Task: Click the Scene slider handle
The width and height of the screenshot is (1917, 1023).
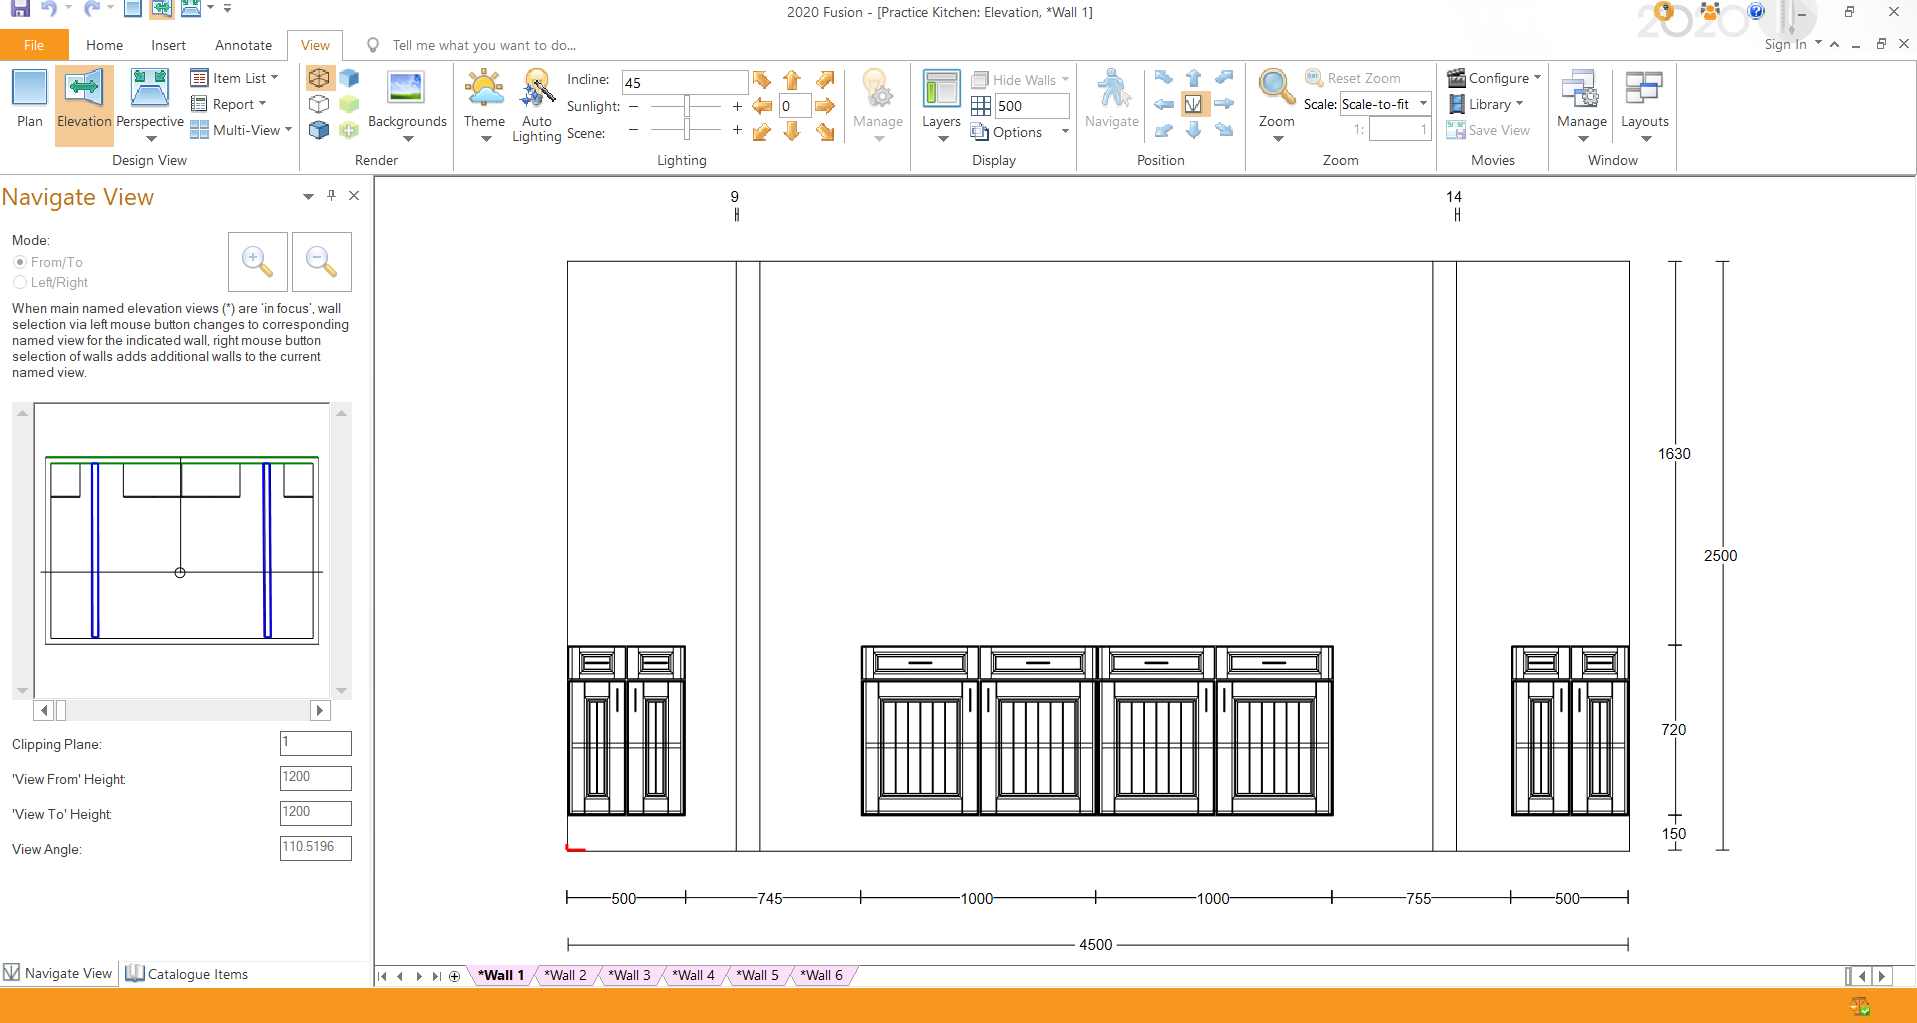Action: (x=687, y=130)
